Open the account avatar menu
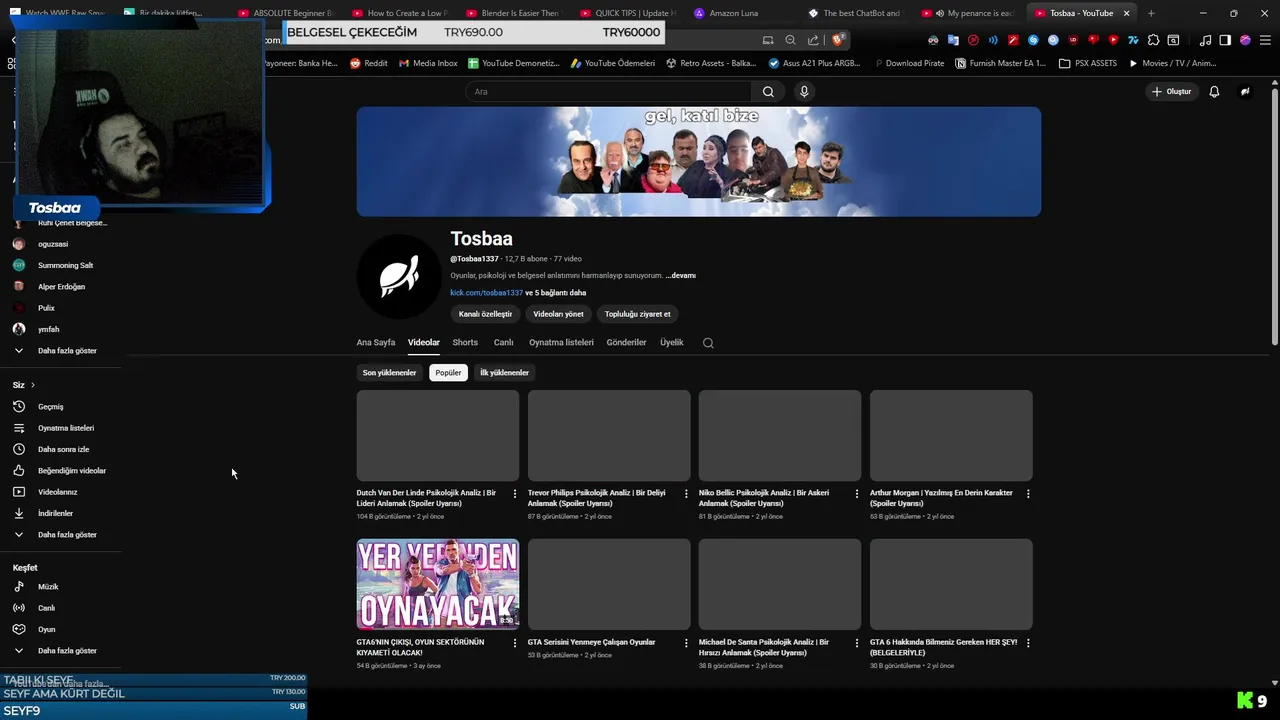Viewport: 1280px width, 720px height. tap(1245, 91)
